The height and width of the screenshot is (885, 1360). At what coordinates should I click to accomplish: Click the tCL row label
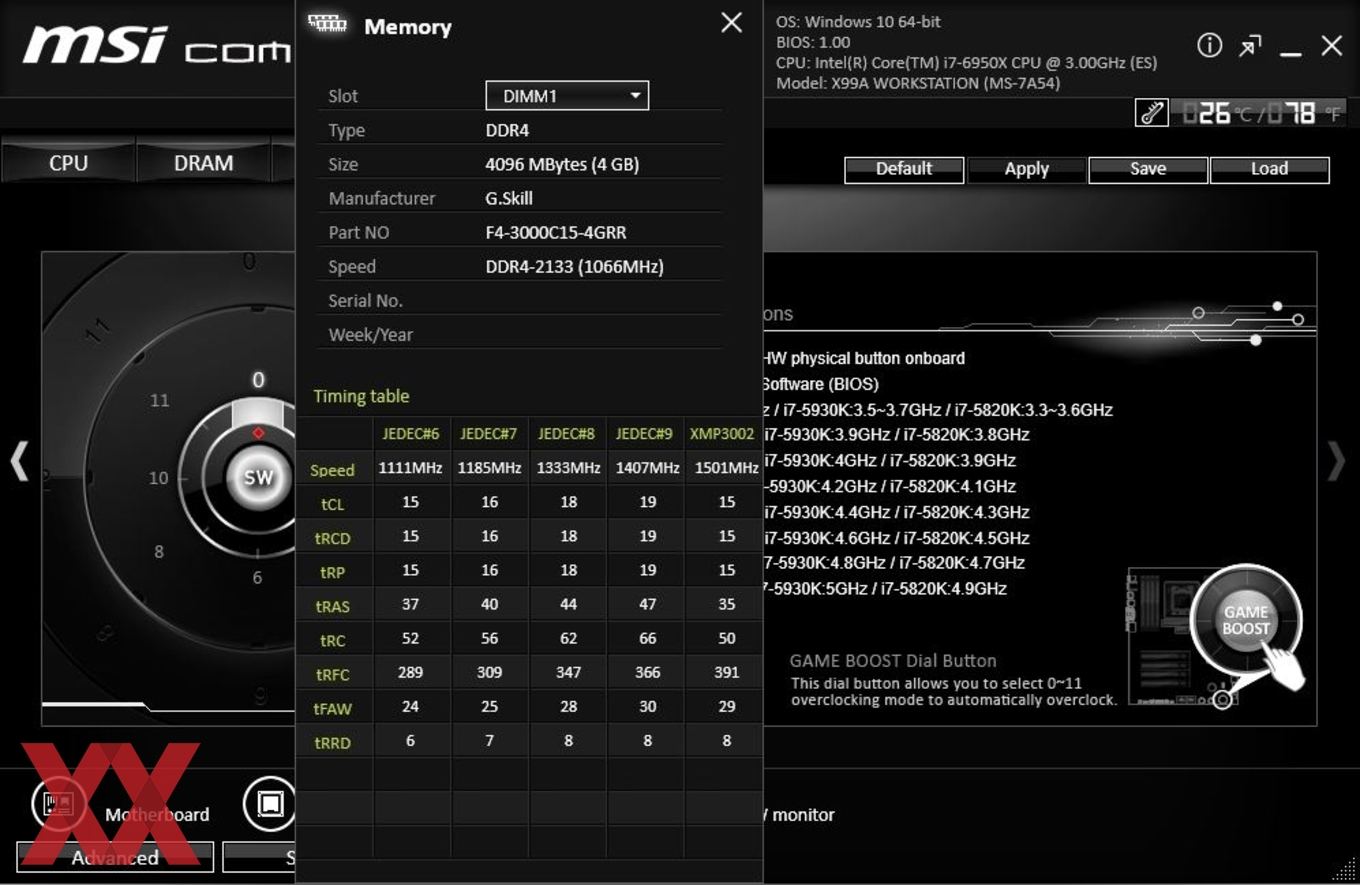coord(334,504)
